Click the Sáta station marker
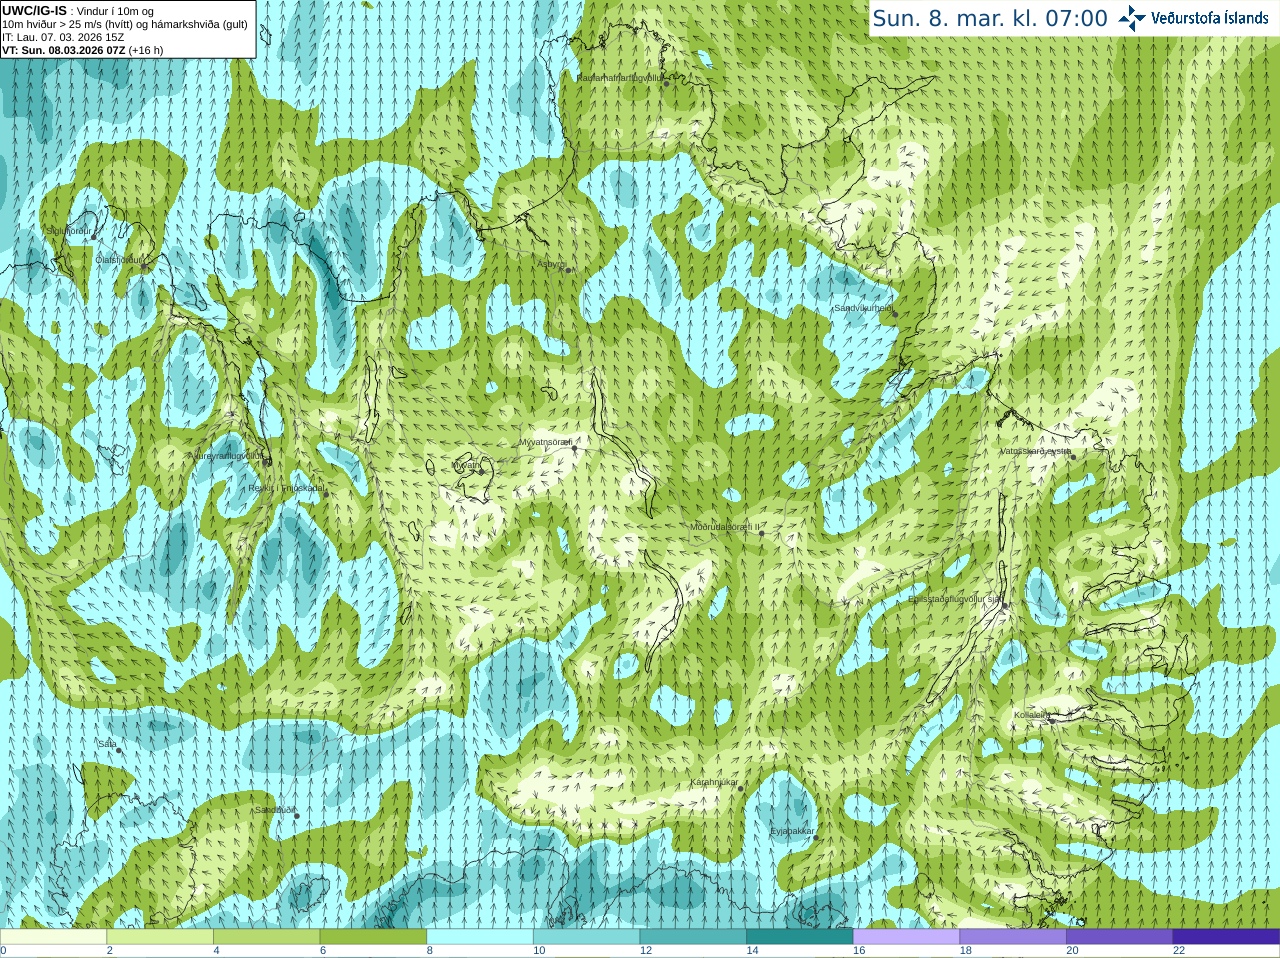The width and height of the screenshot is (1280, 958). click(x=119, y=750)
